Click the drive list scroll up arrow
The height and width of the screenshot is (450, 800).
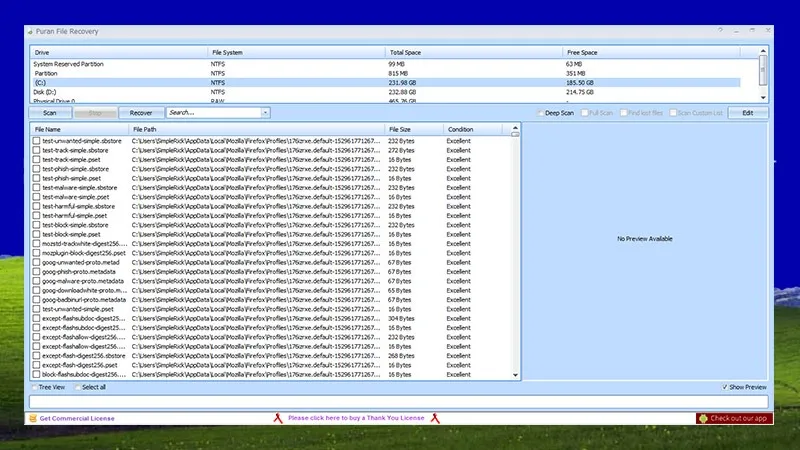tap(763, 51)
